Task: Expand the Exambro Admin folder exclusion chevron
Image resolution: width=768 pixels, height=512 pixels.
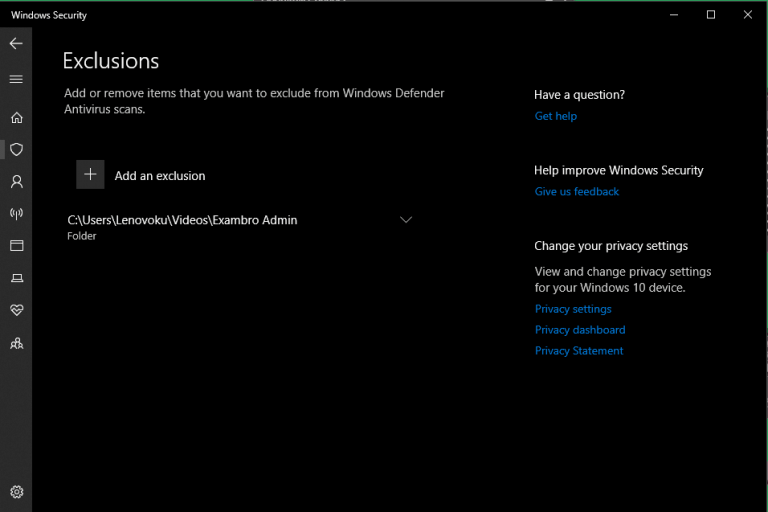Action: coord(406,219)
